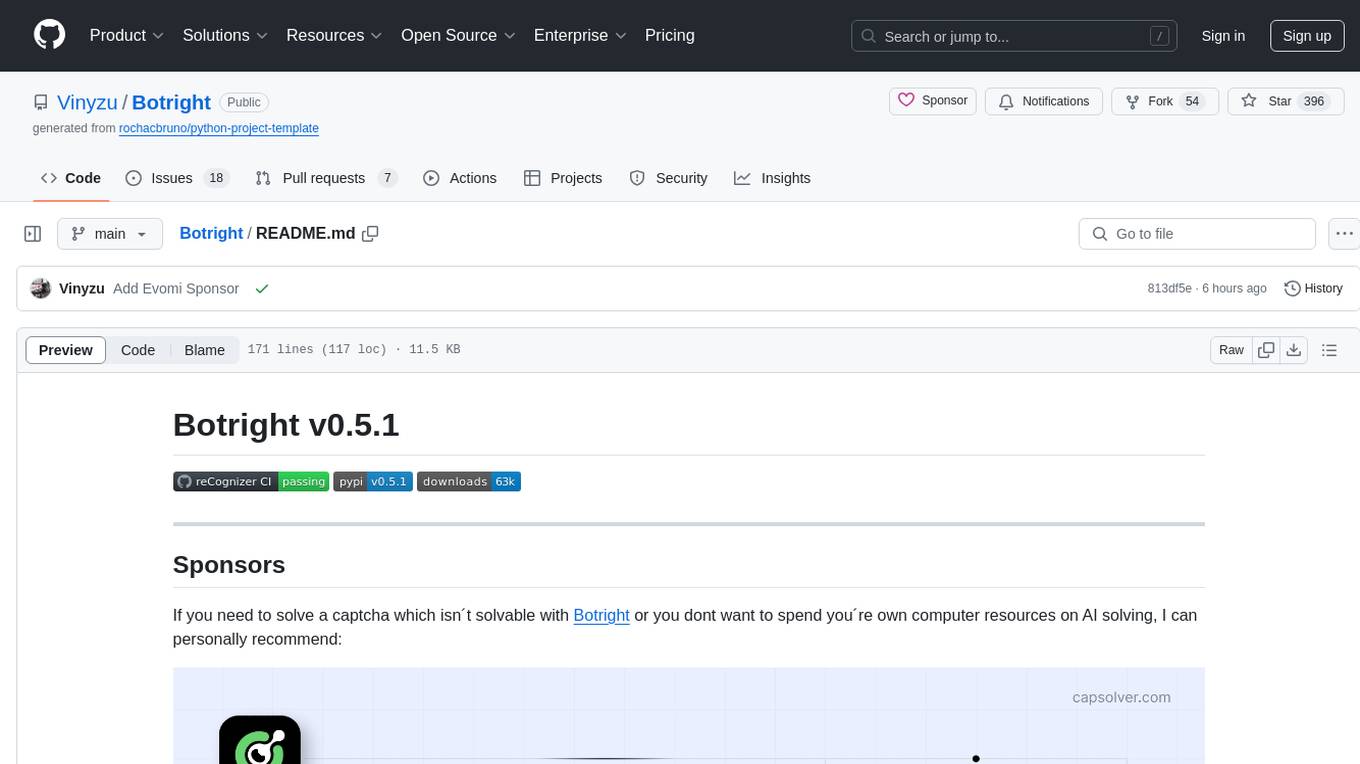Expand the Enterprise menu
The height and width of the screenshot is (764, 1360).
580,35
